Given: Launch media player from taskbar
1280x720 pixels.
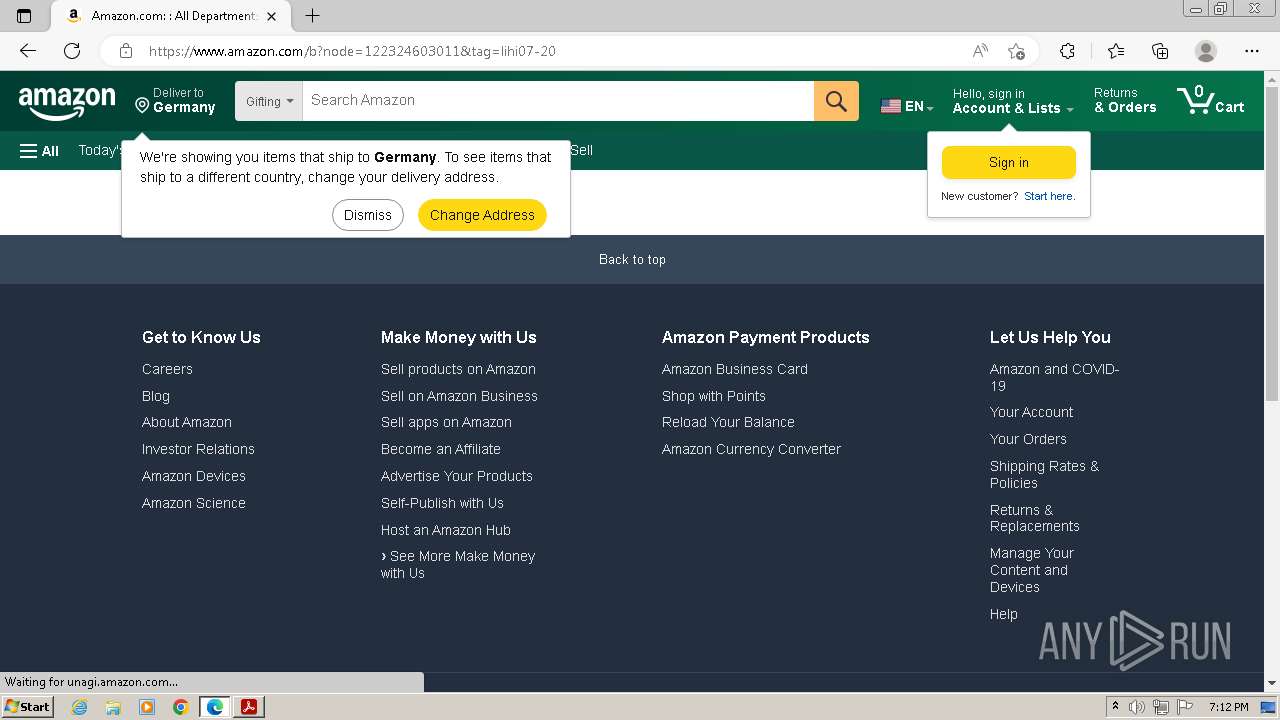Looking at the screenshot, I should (x=147, y=707).
